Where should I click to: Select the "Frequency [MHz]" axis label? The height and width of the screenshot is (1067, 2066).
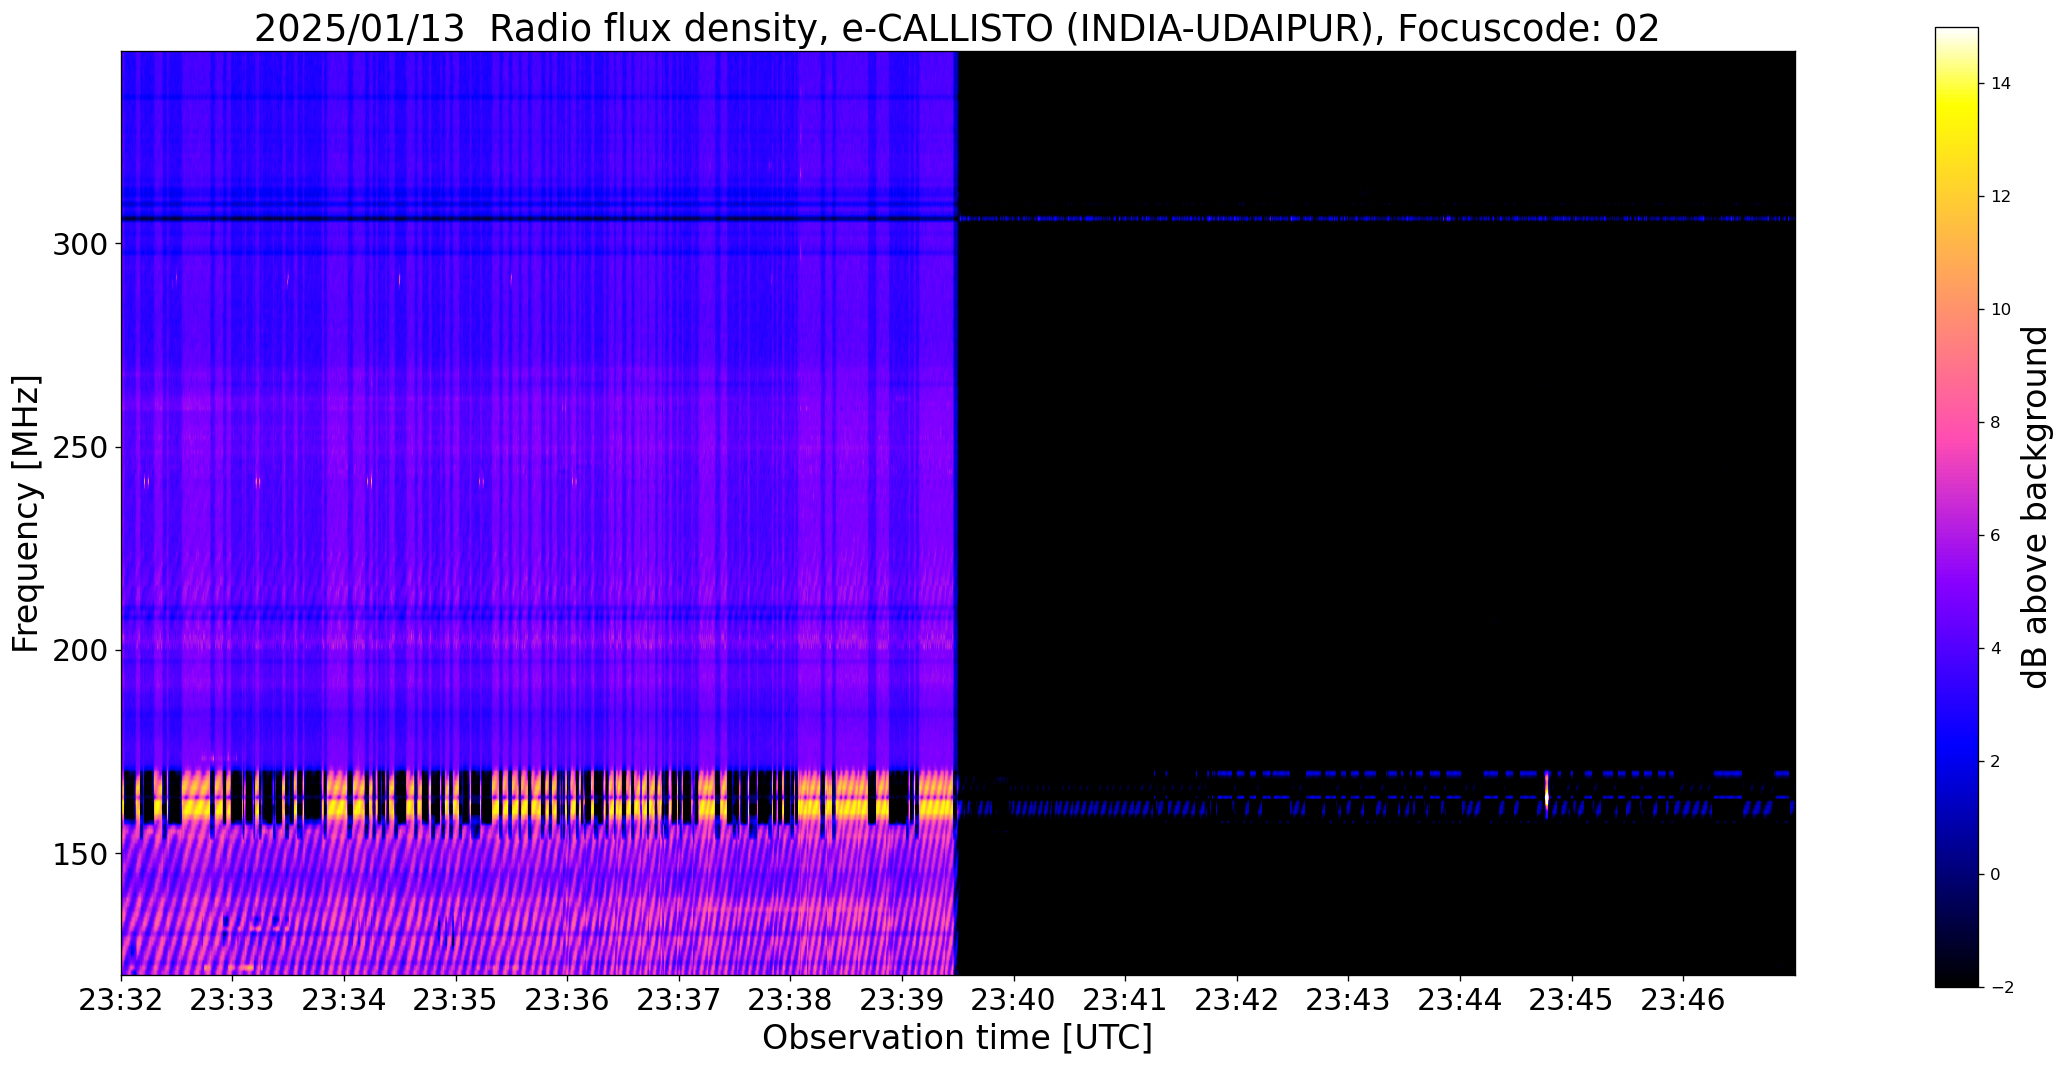pos(26,514)
